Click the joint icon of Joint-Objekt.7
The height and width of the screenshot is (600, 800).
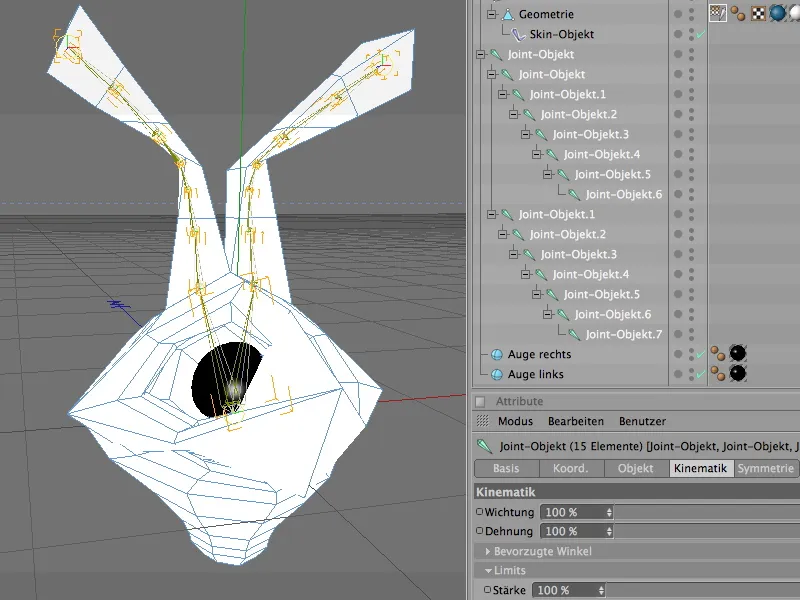click(574, 334)
